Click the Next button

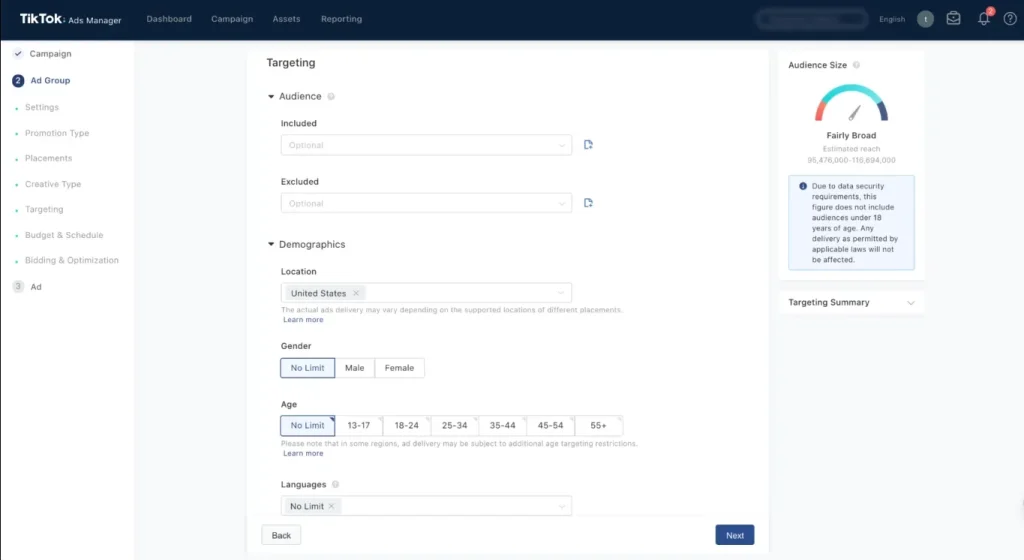click(x=735, y=535)
